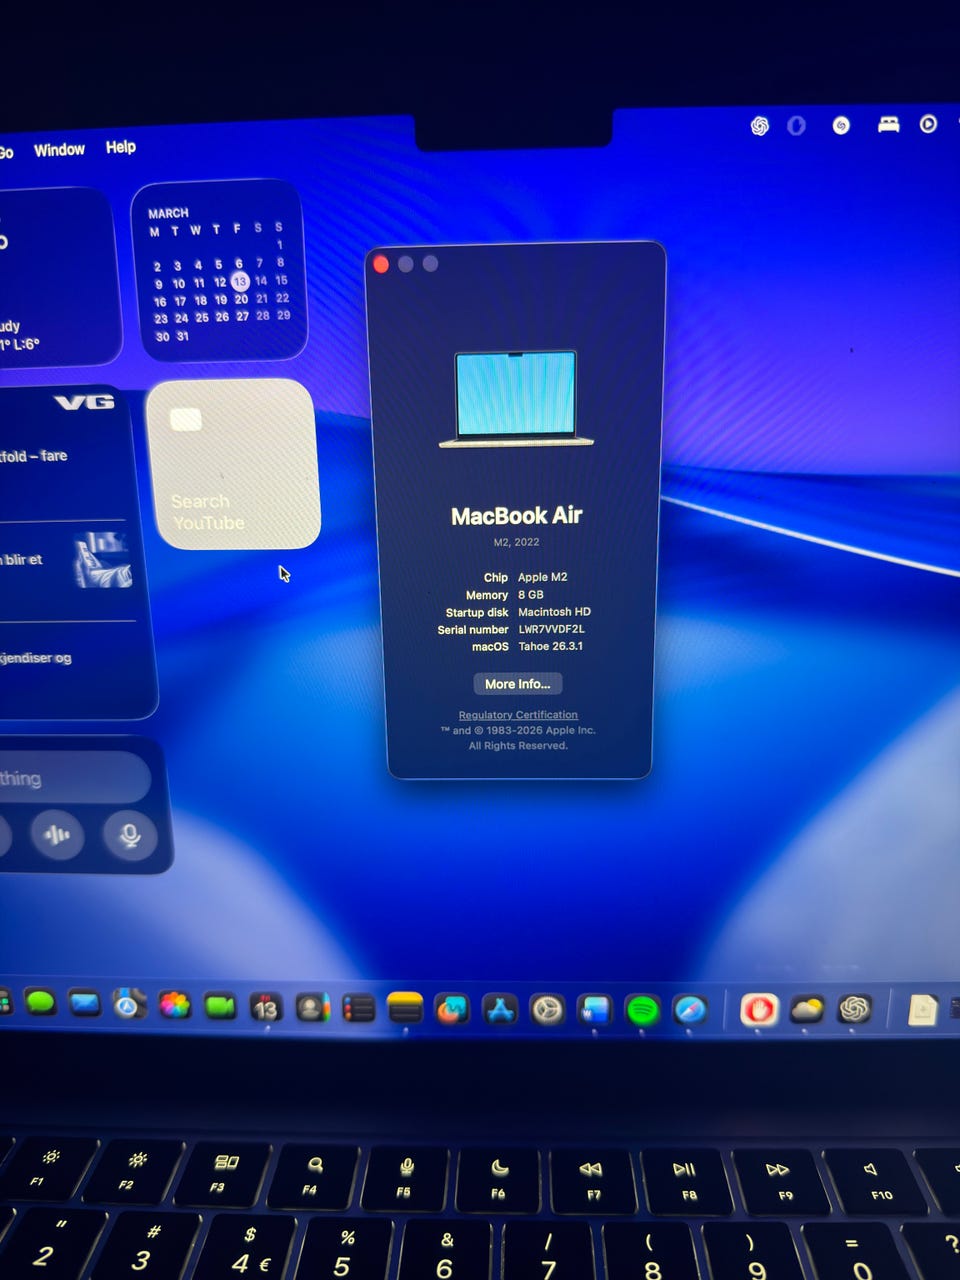Open System Settings from the Dock
This screenshot has width=960, height=1280.
coord(547,1010)
